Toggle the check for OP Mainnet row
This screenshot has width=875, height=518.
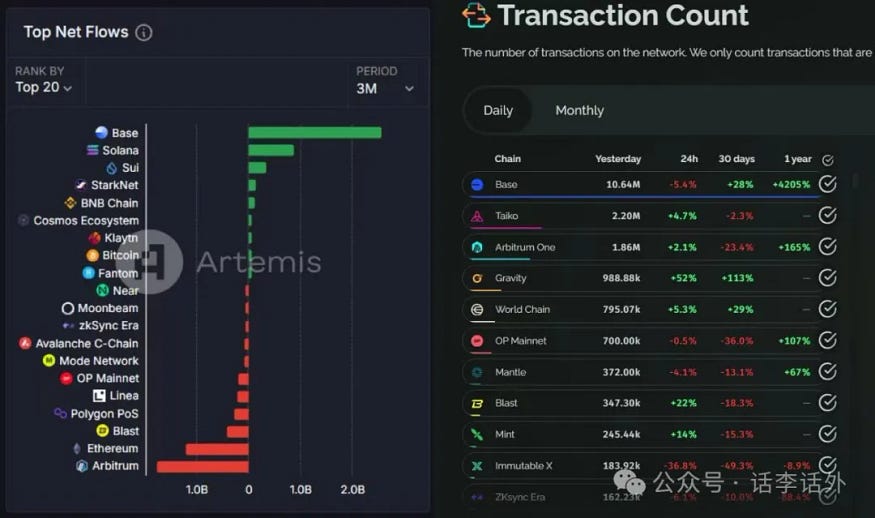click(828, 340)
